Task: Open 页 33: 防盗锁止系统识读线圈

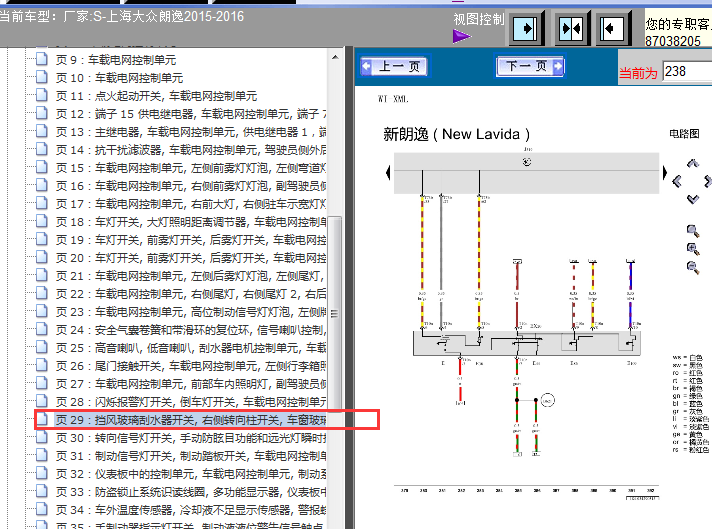Action: (x=191, y=492)
